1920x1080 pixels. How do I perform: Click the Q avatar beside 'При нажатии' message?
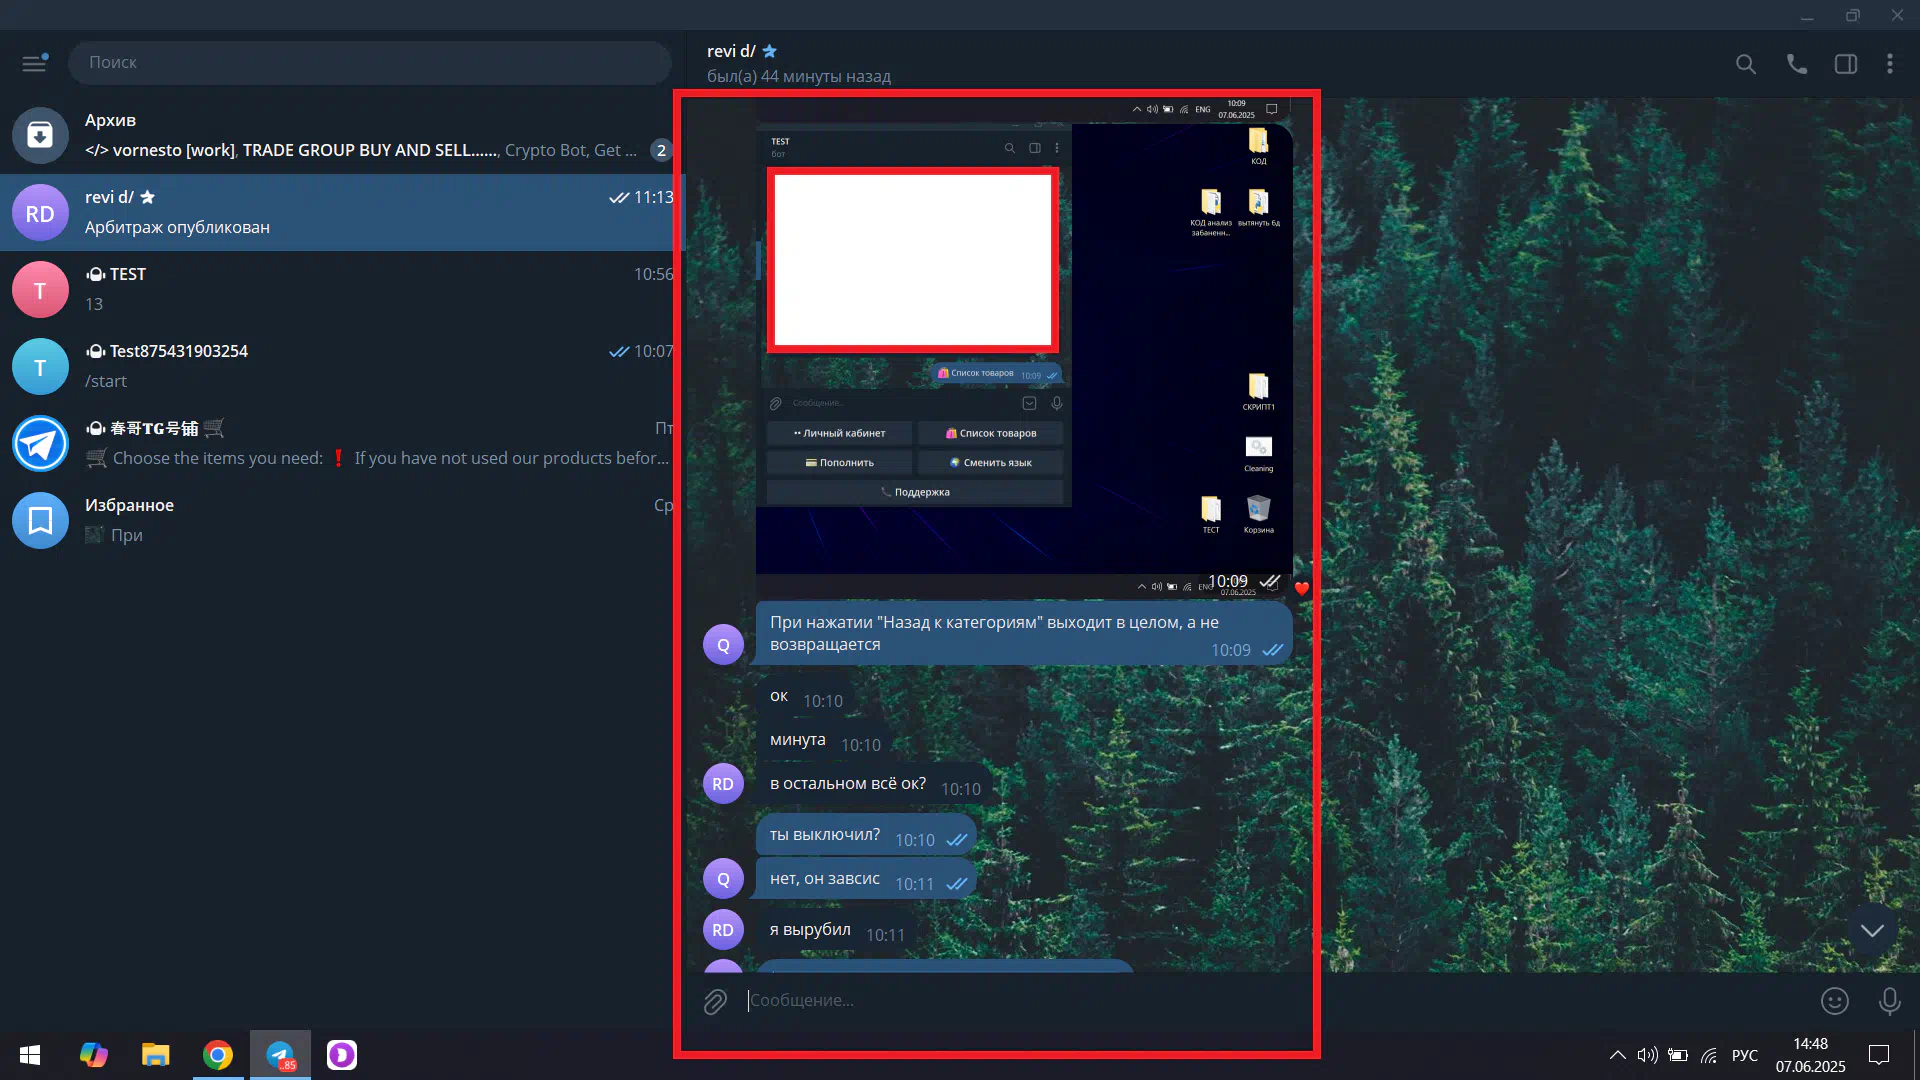[x=723, y=645]
